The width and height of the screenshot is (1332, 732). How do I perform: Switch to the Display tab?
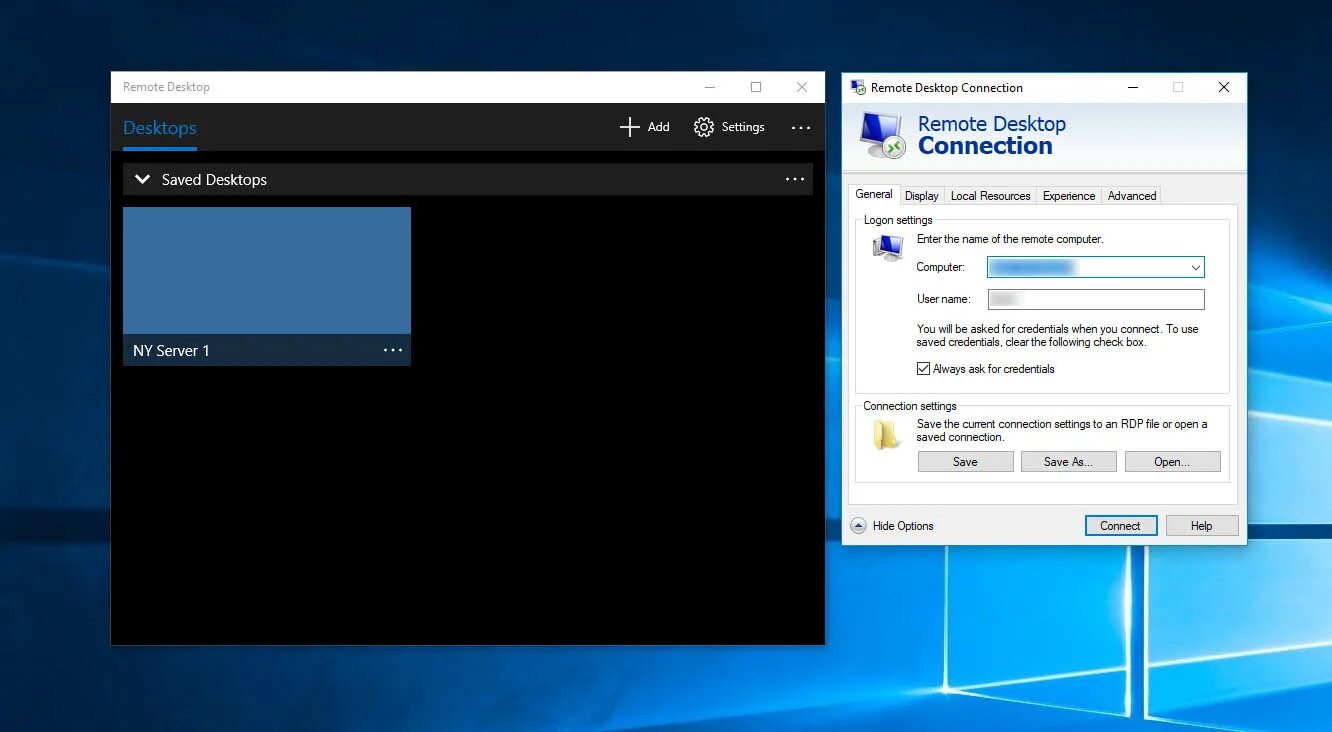pyautogui.click(x=922, y=196)
